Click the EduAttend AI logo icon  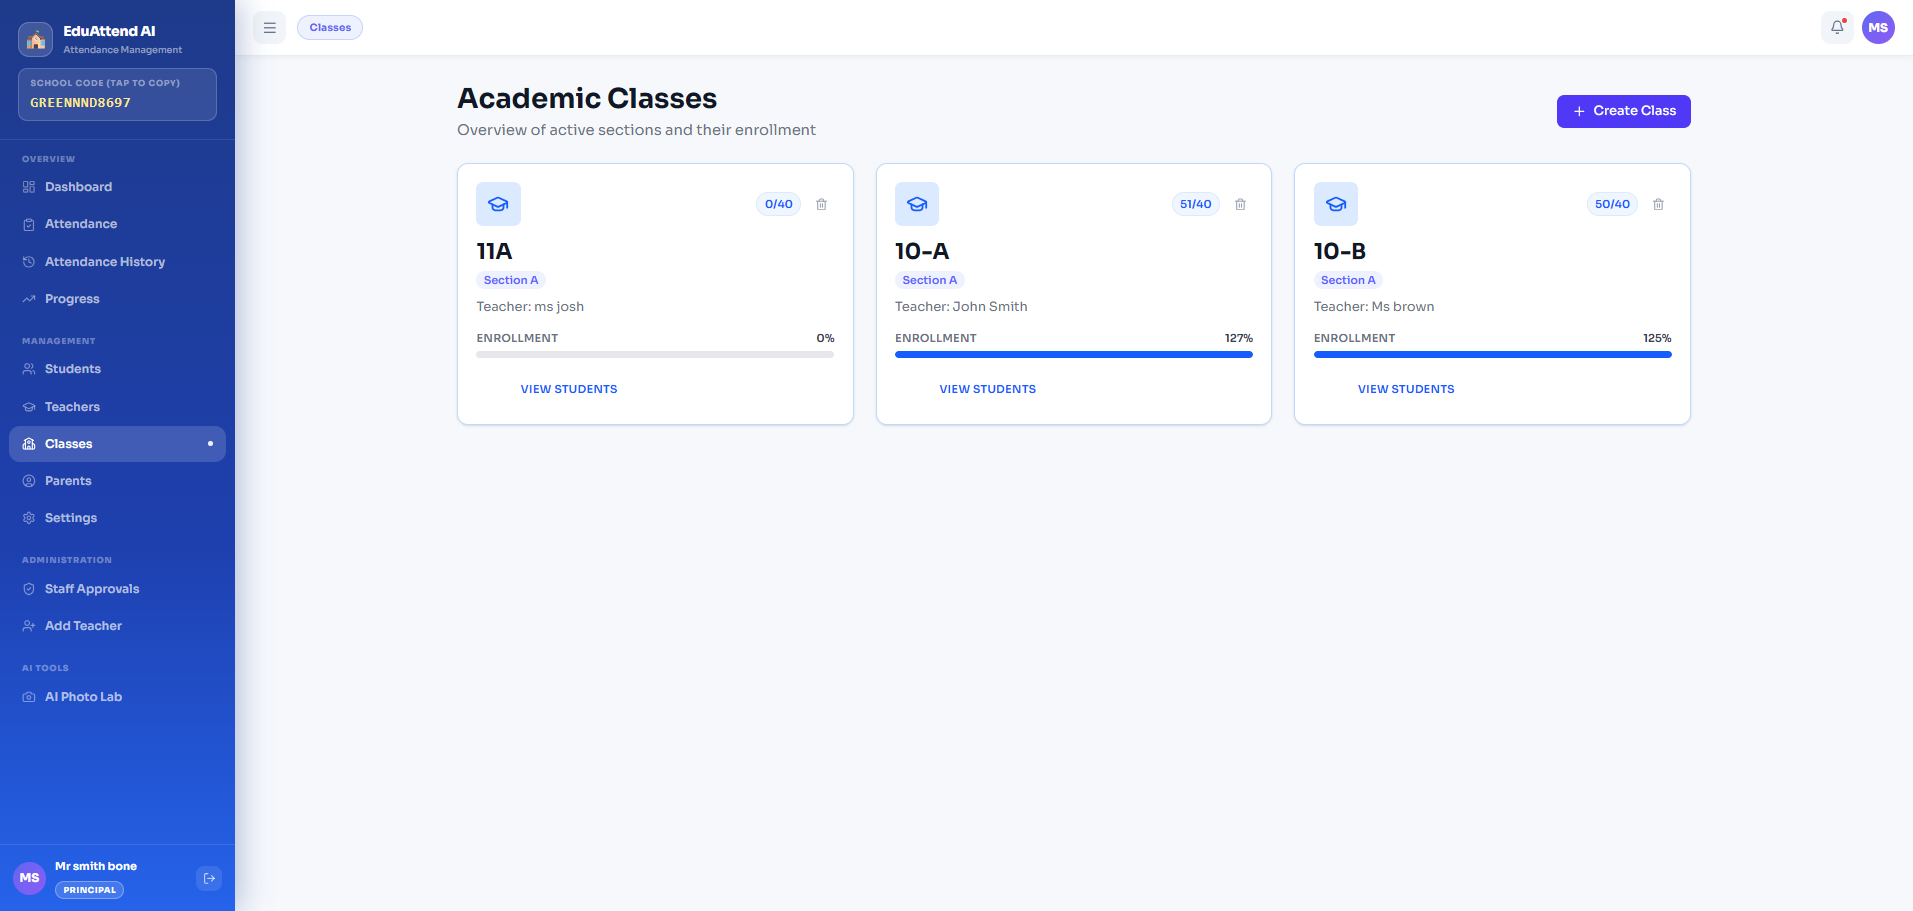36,39
